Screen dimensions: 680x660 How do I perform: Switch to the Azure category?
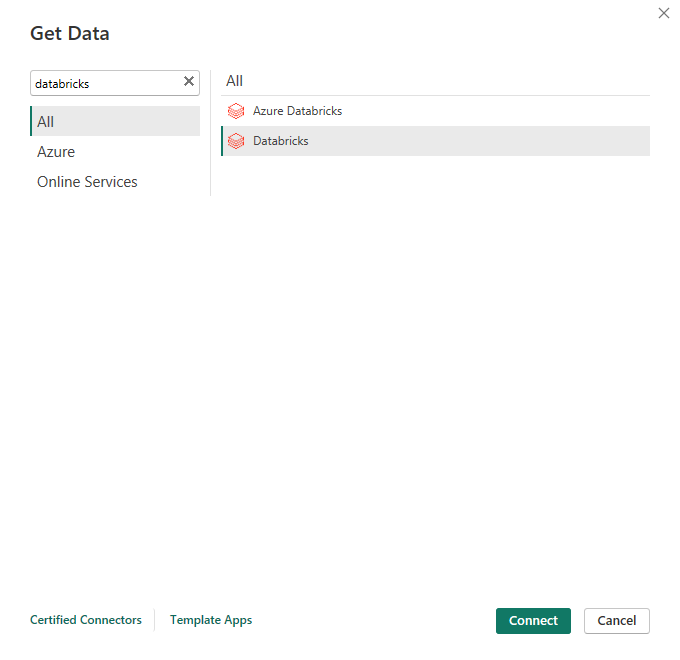(x=56, y=152)
